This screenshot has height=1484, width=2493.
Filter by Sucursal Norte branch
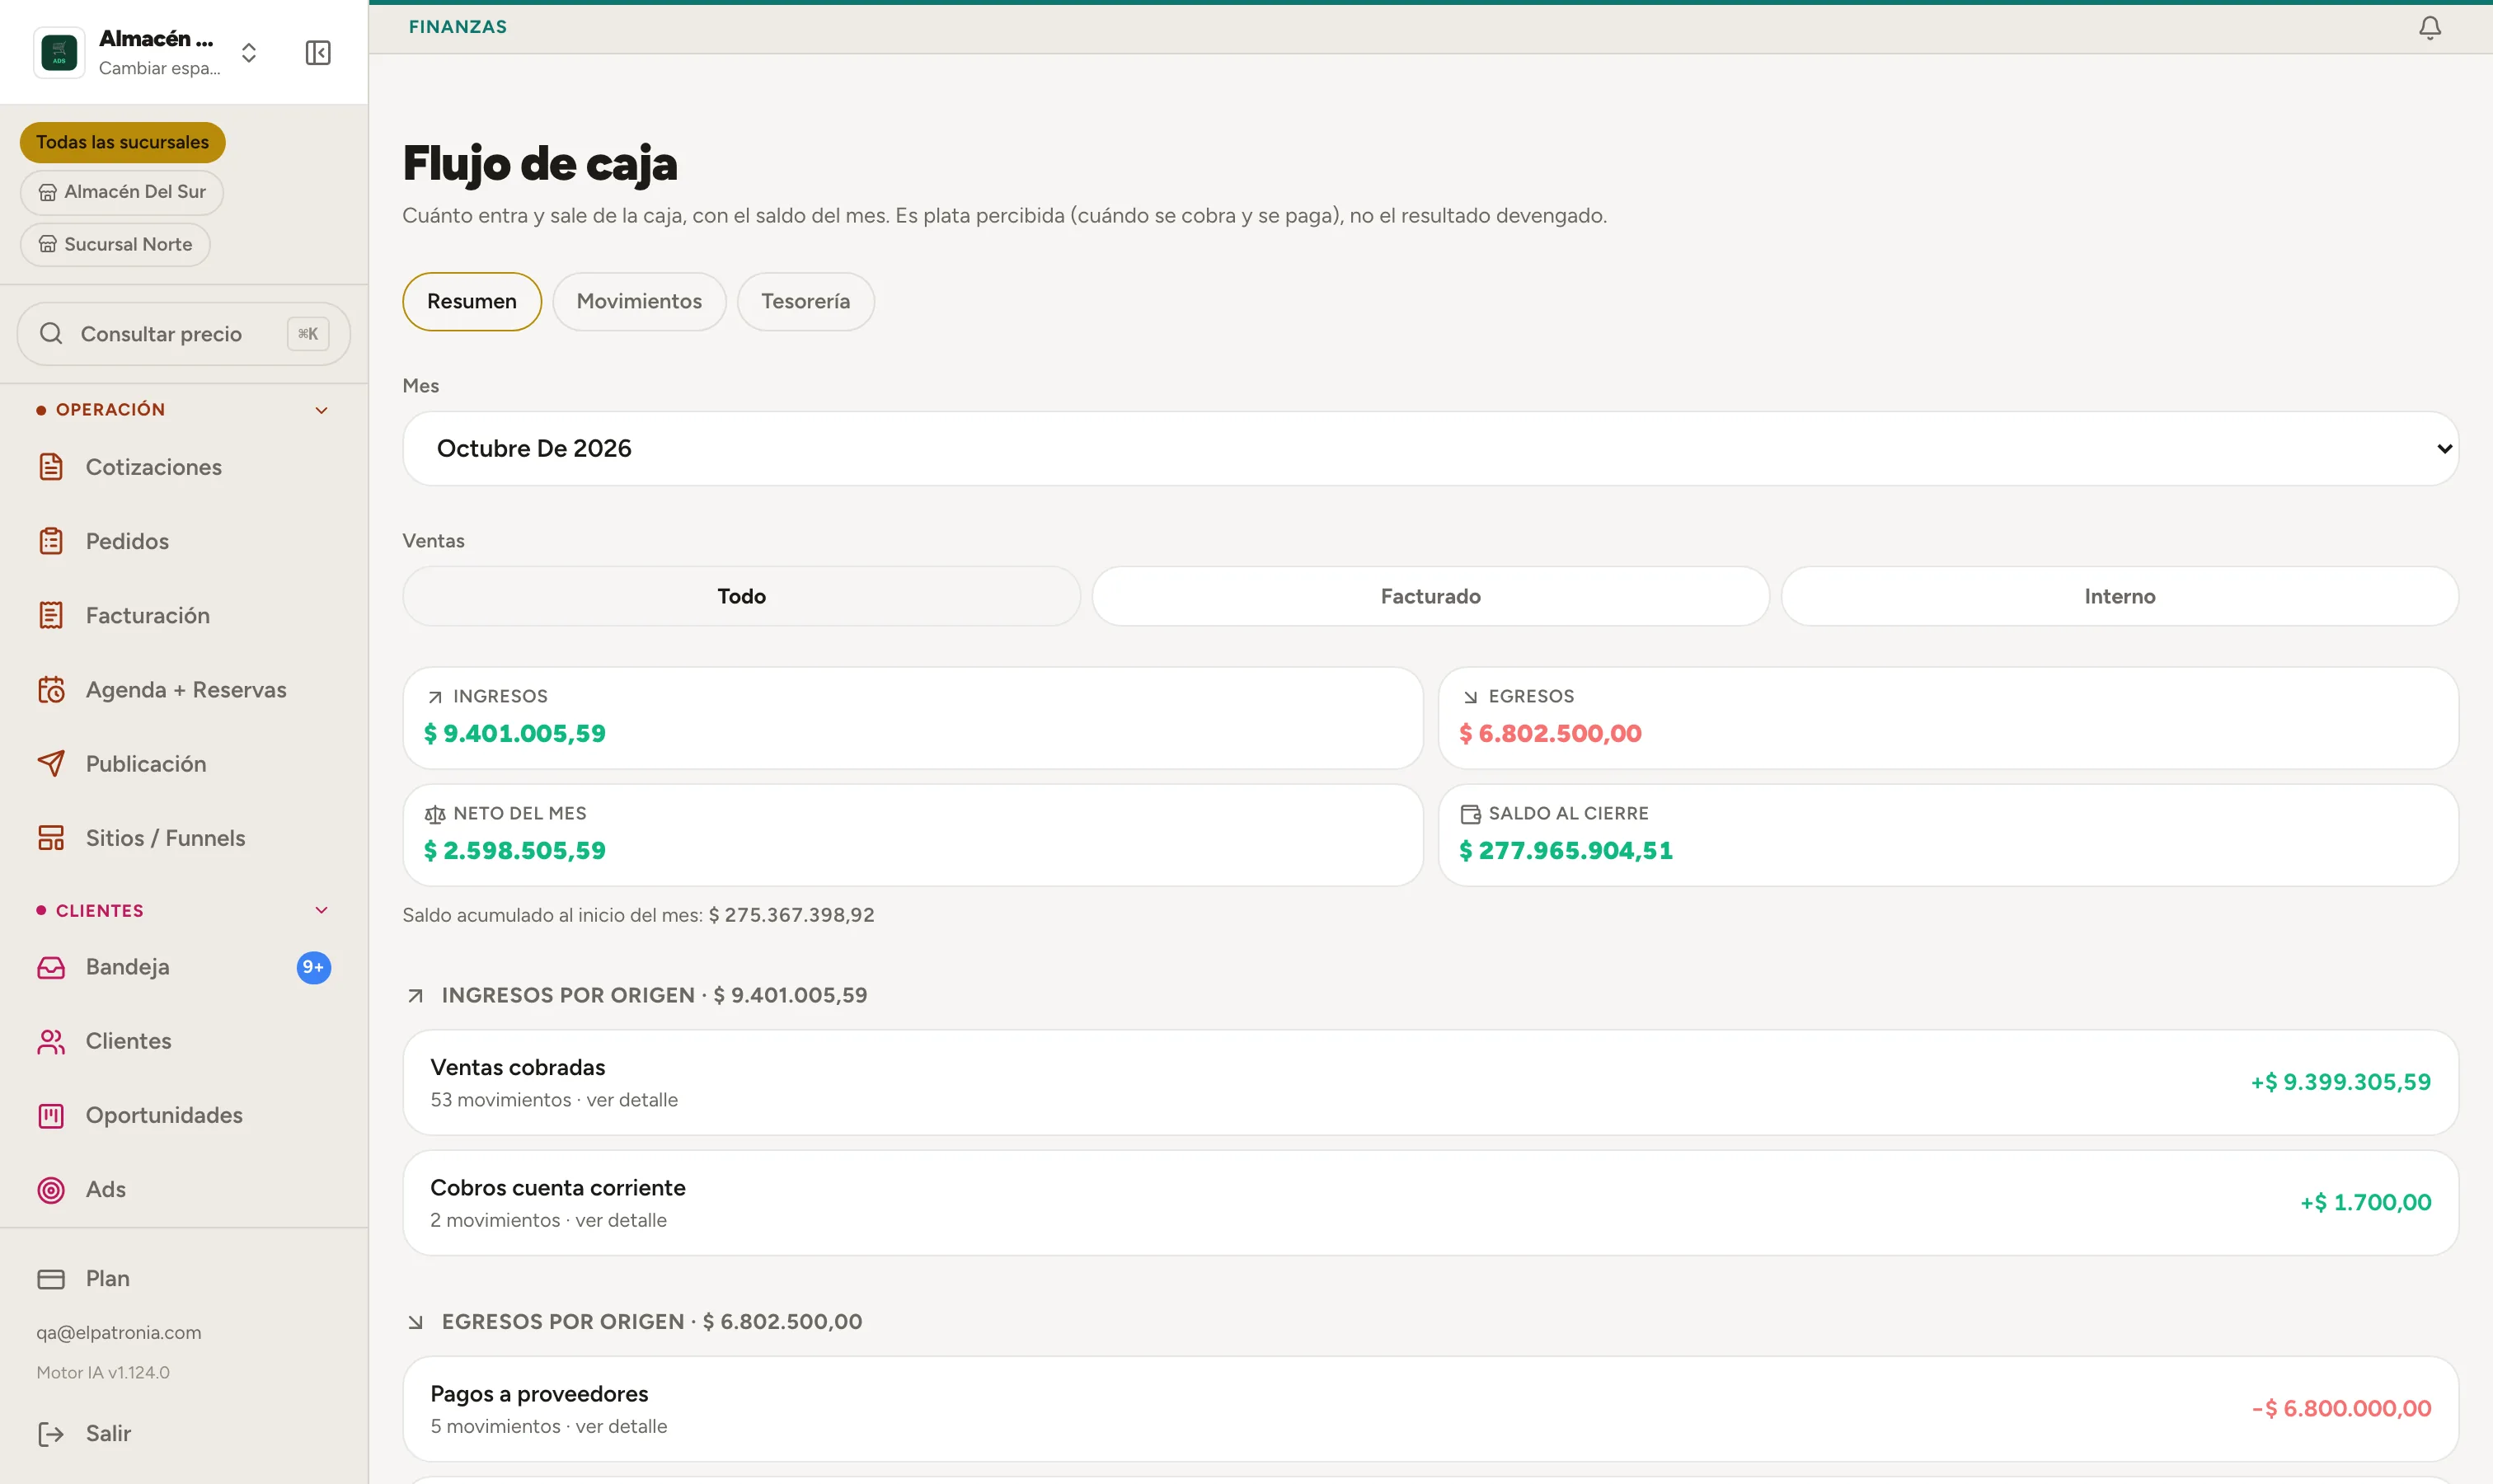click(x=115, y=245)
